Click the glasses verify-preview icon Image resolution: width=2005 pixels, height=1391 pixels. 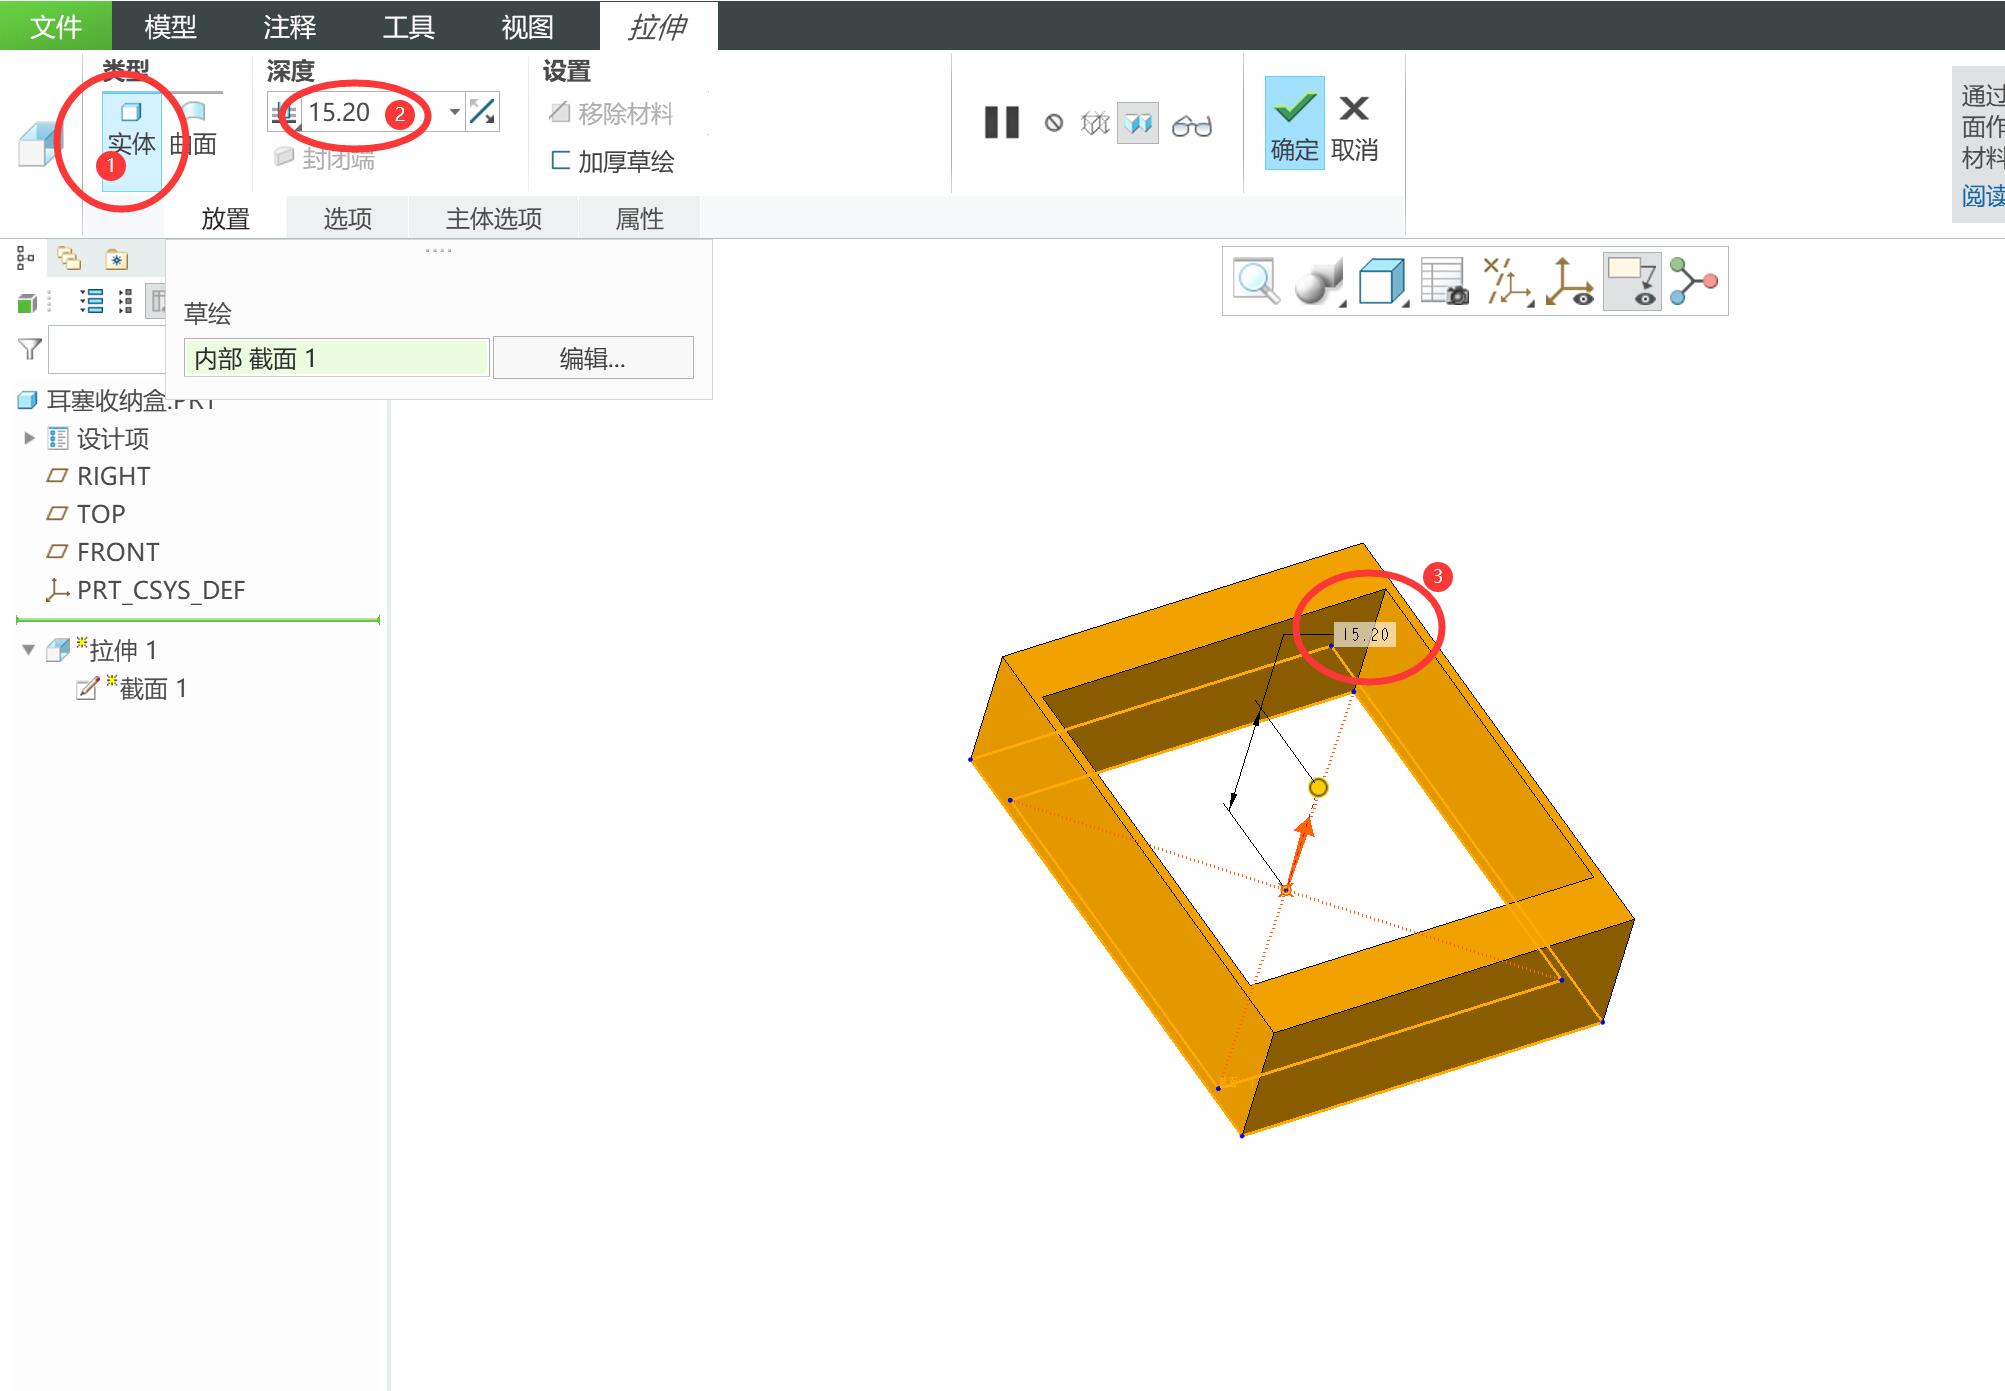[x=1191, y=125]
